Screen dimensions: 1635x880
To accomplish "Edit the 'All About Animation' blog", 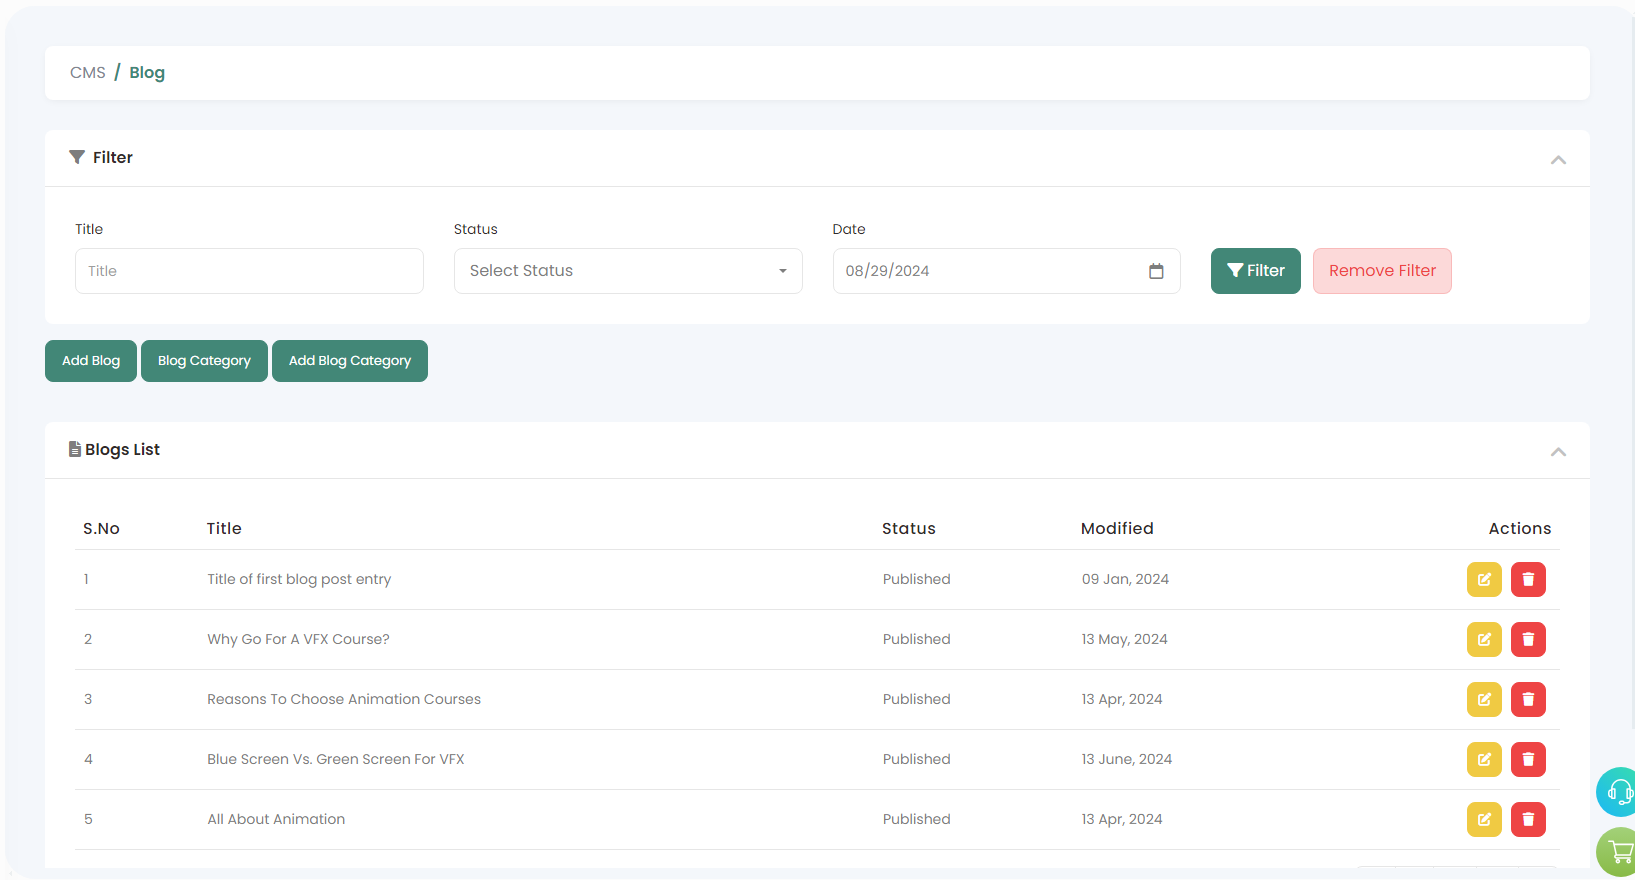I will click(1484, 820).
